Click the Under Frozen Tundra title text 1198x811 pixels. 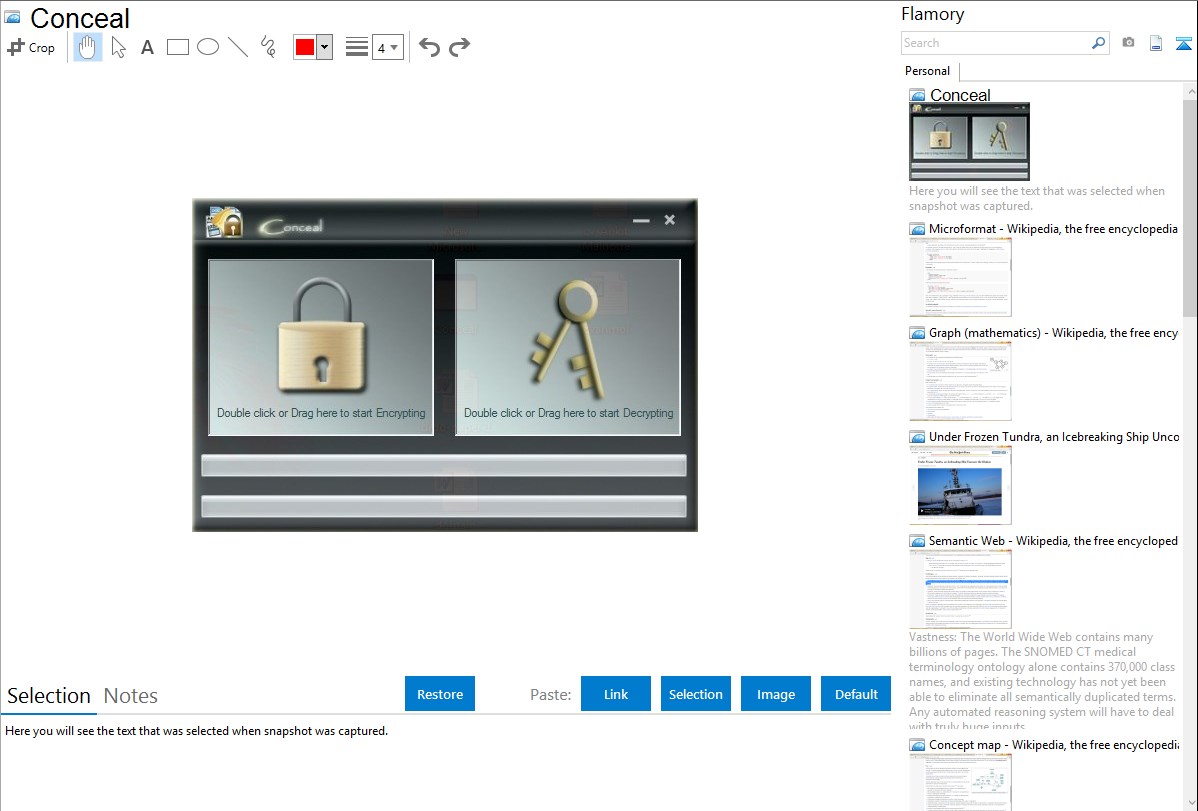[x=1054, y=436]
